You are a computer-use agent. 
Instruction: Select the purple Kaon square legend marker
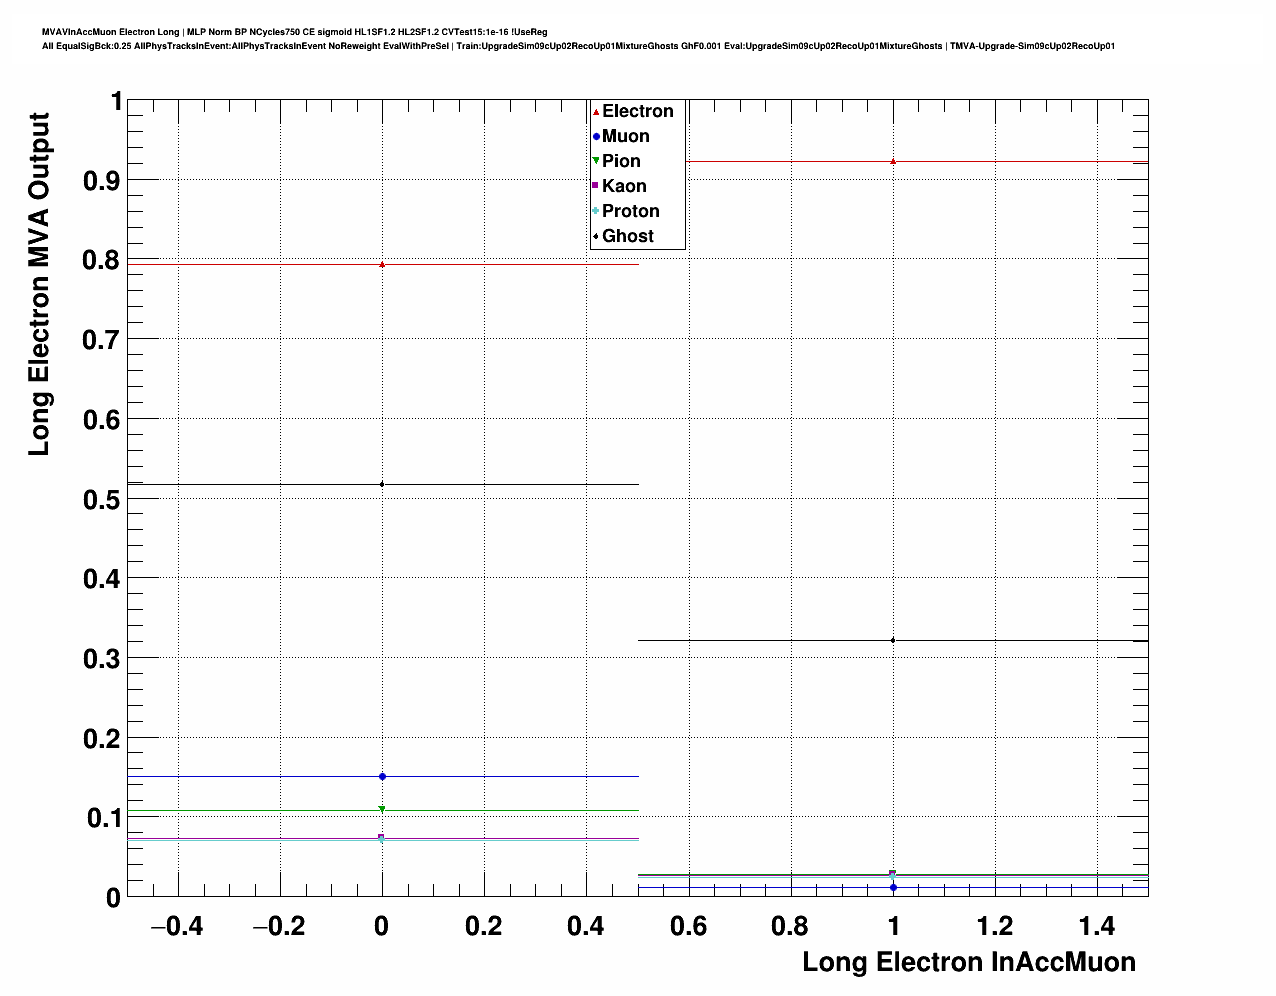(x=596, y=186)
